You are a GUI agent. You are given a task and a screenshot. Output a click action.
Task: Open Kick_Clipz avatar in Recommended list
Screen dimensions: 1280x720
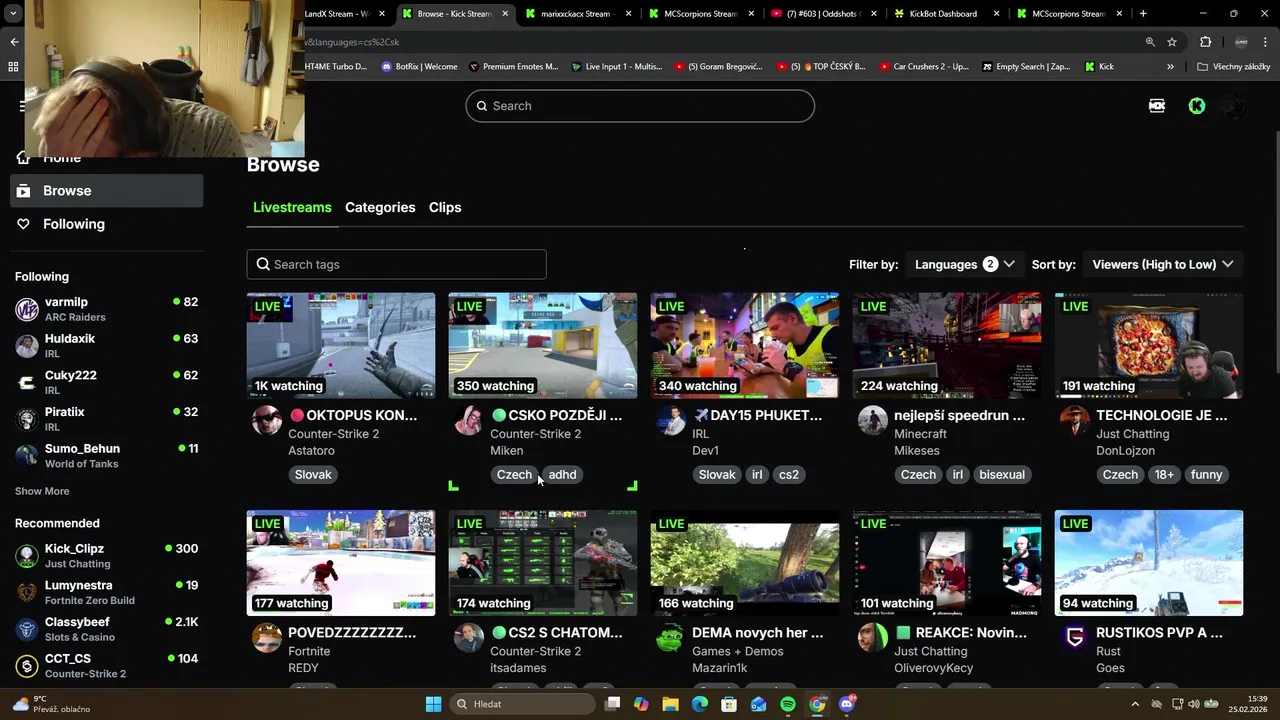(x=27, y=556)
